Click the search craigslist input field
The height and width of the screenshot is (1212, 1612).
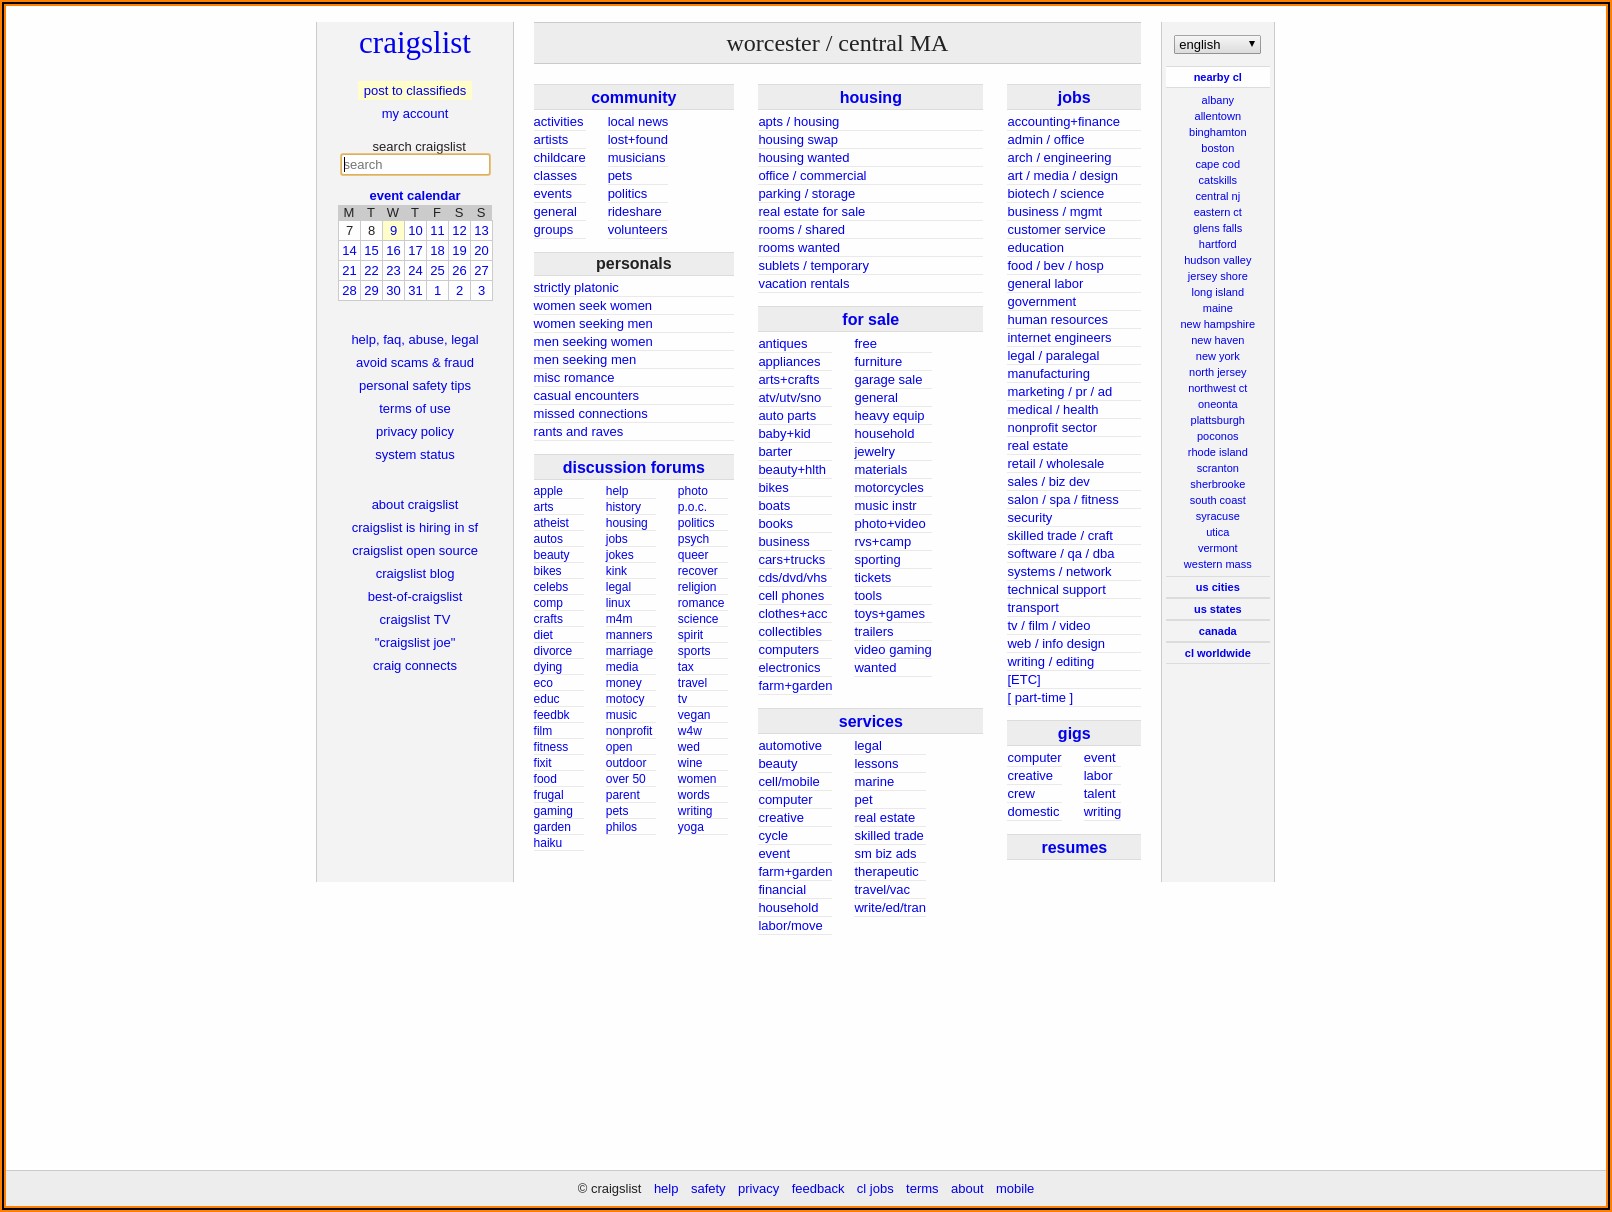tap(415, 165)
